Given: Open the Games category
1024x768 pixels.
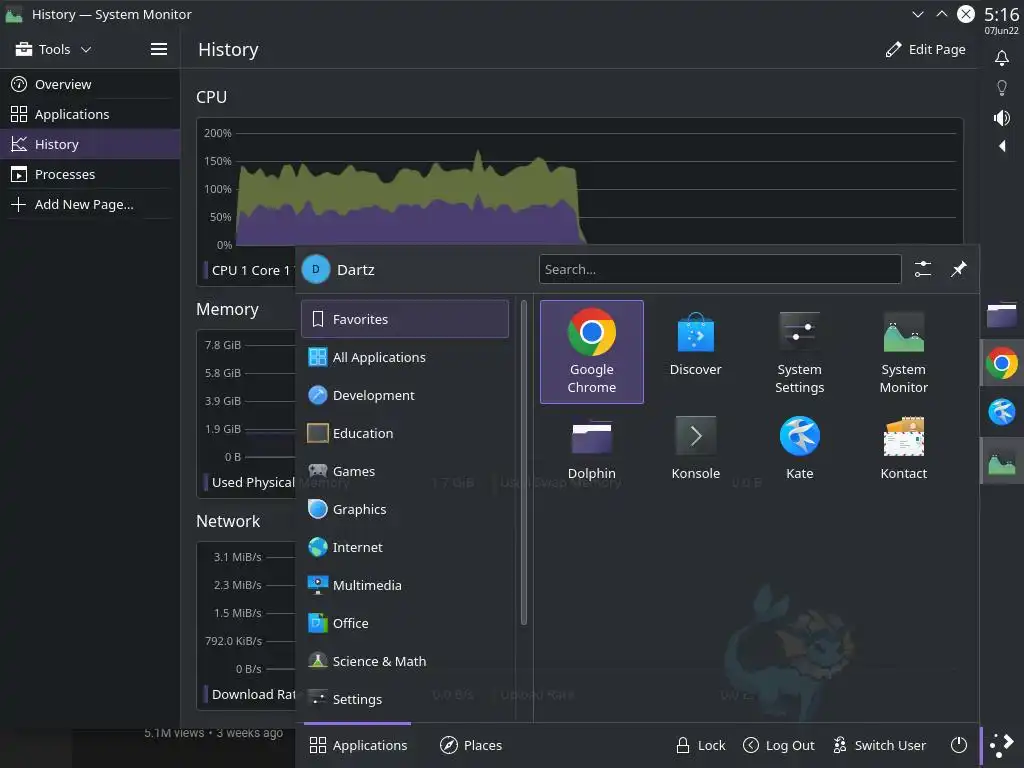Looking at the screenshot, I should pyautogui.click(x=405, y=471).
